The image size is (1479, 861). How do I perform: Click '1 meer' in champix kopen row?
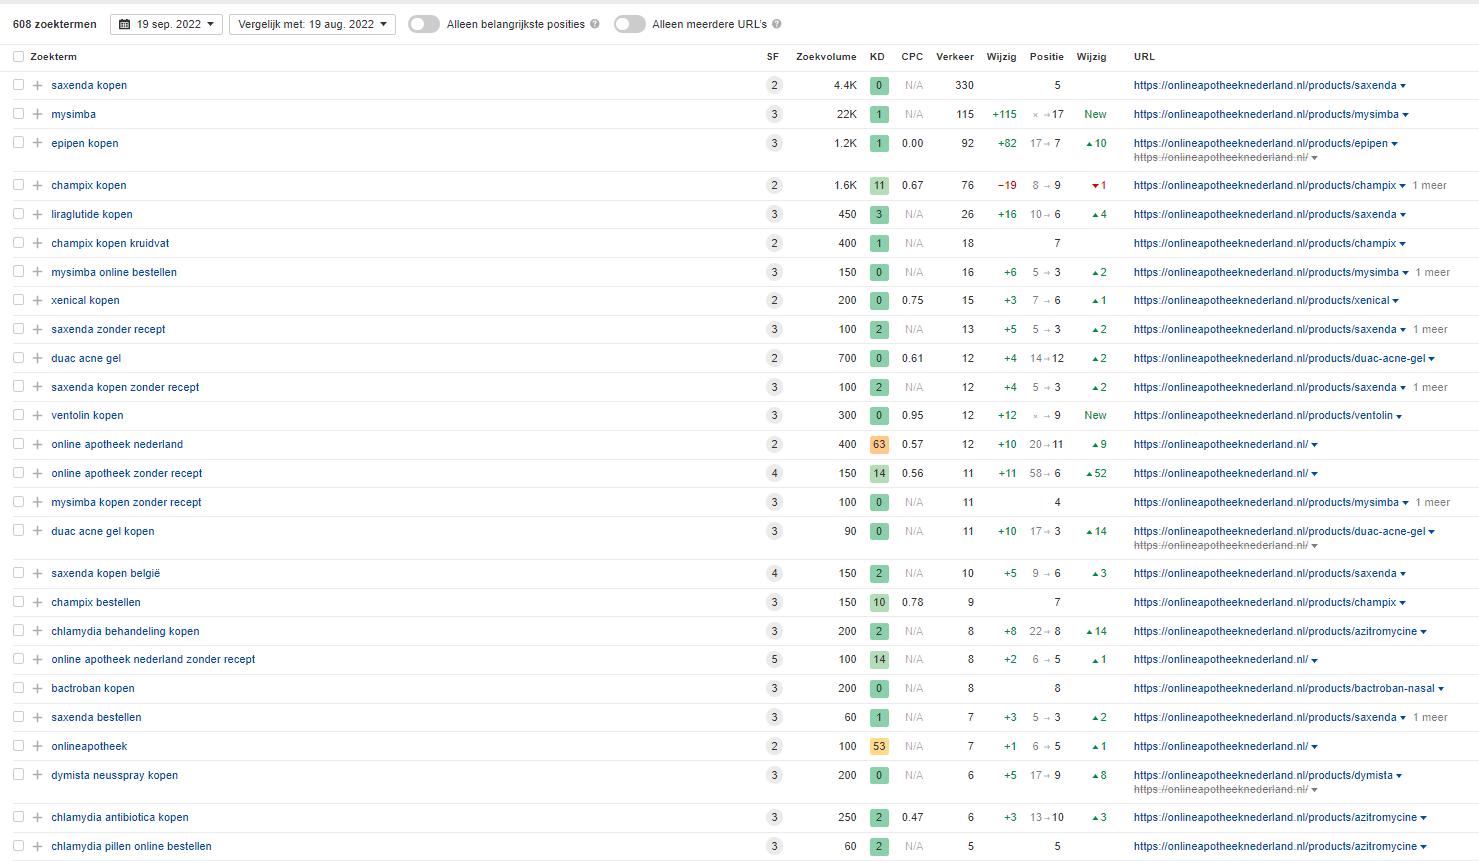[x=1430, y=185]
